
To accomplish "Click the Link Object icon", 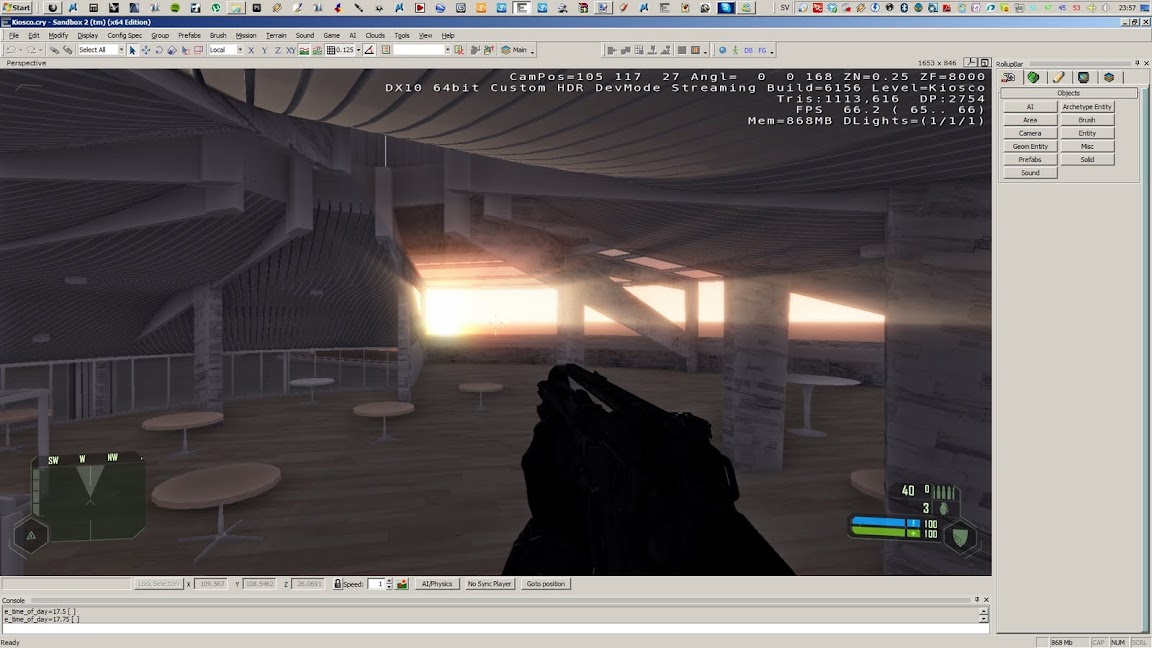I will 54,50.
